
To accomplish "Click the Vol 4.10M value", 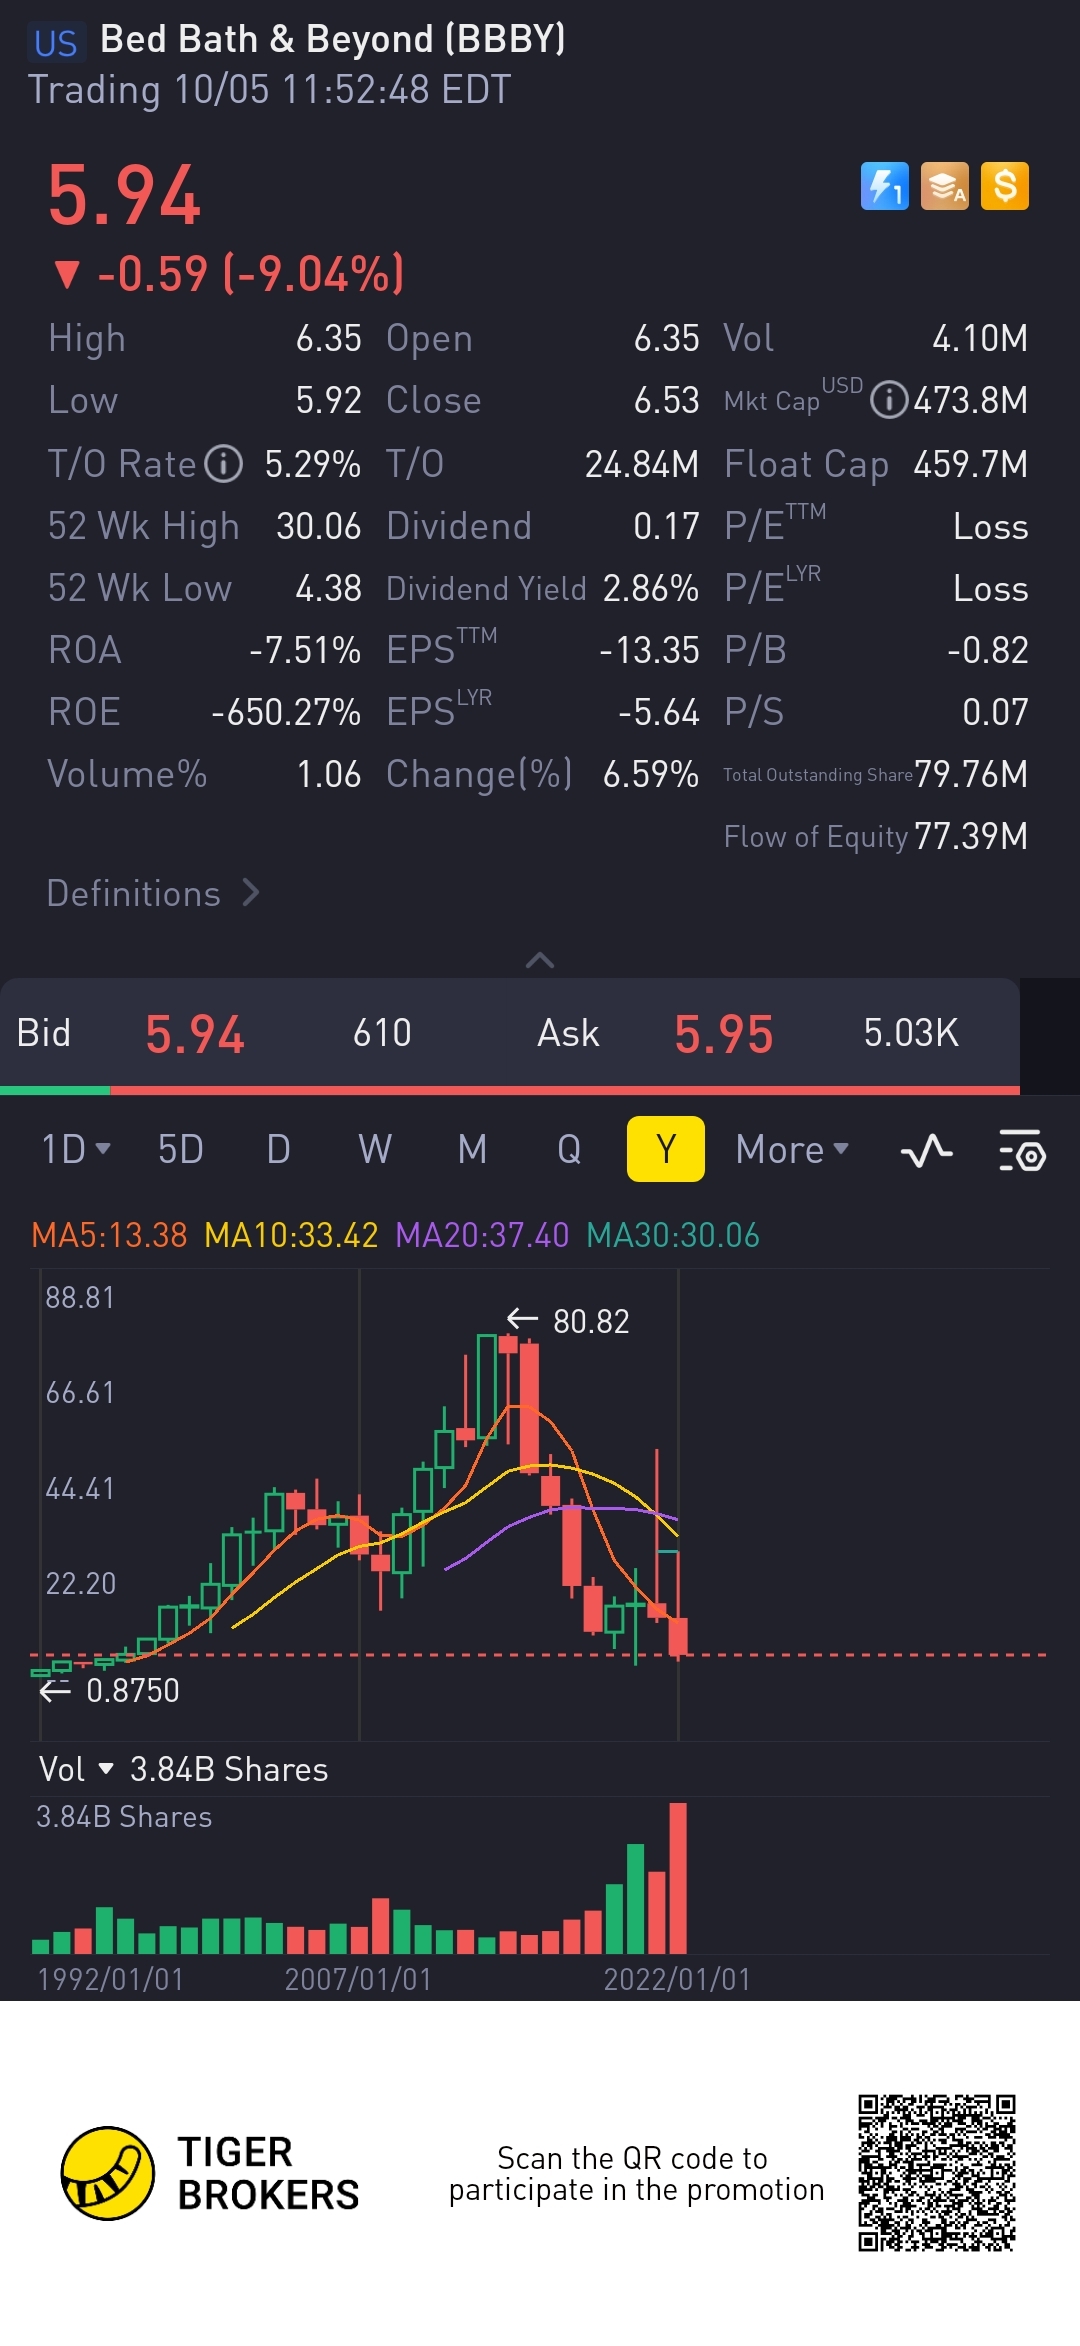I will tap(980, 338).
